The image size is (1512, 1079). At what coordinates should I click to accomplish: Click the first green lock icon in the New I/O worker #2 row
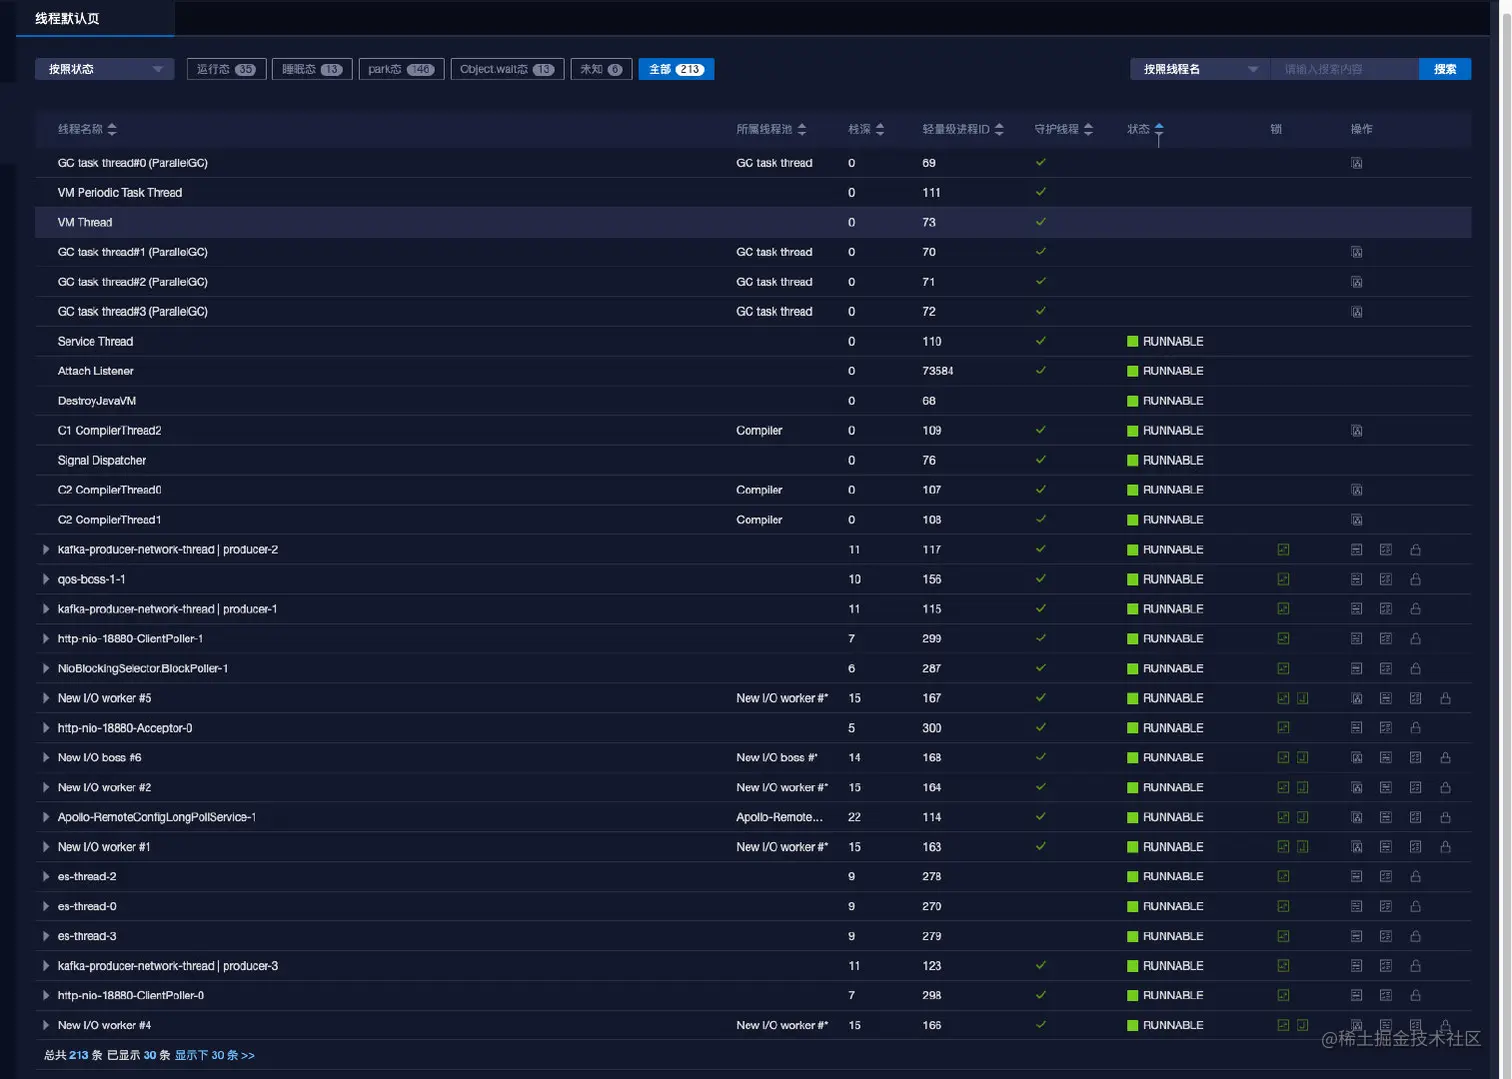click(x=1283, y=788)
